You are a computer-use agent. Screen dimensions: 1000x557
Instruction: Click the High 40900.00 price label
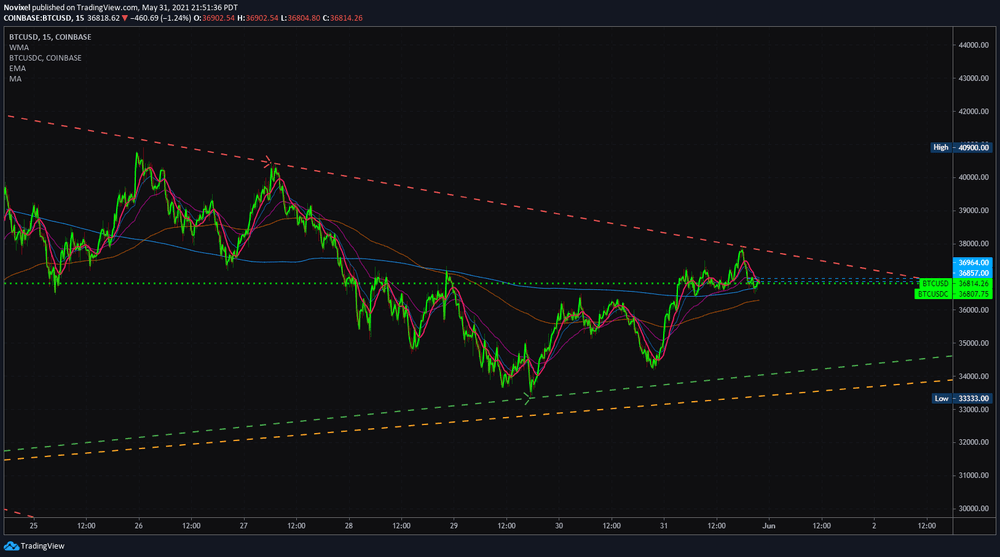(960, 147)
